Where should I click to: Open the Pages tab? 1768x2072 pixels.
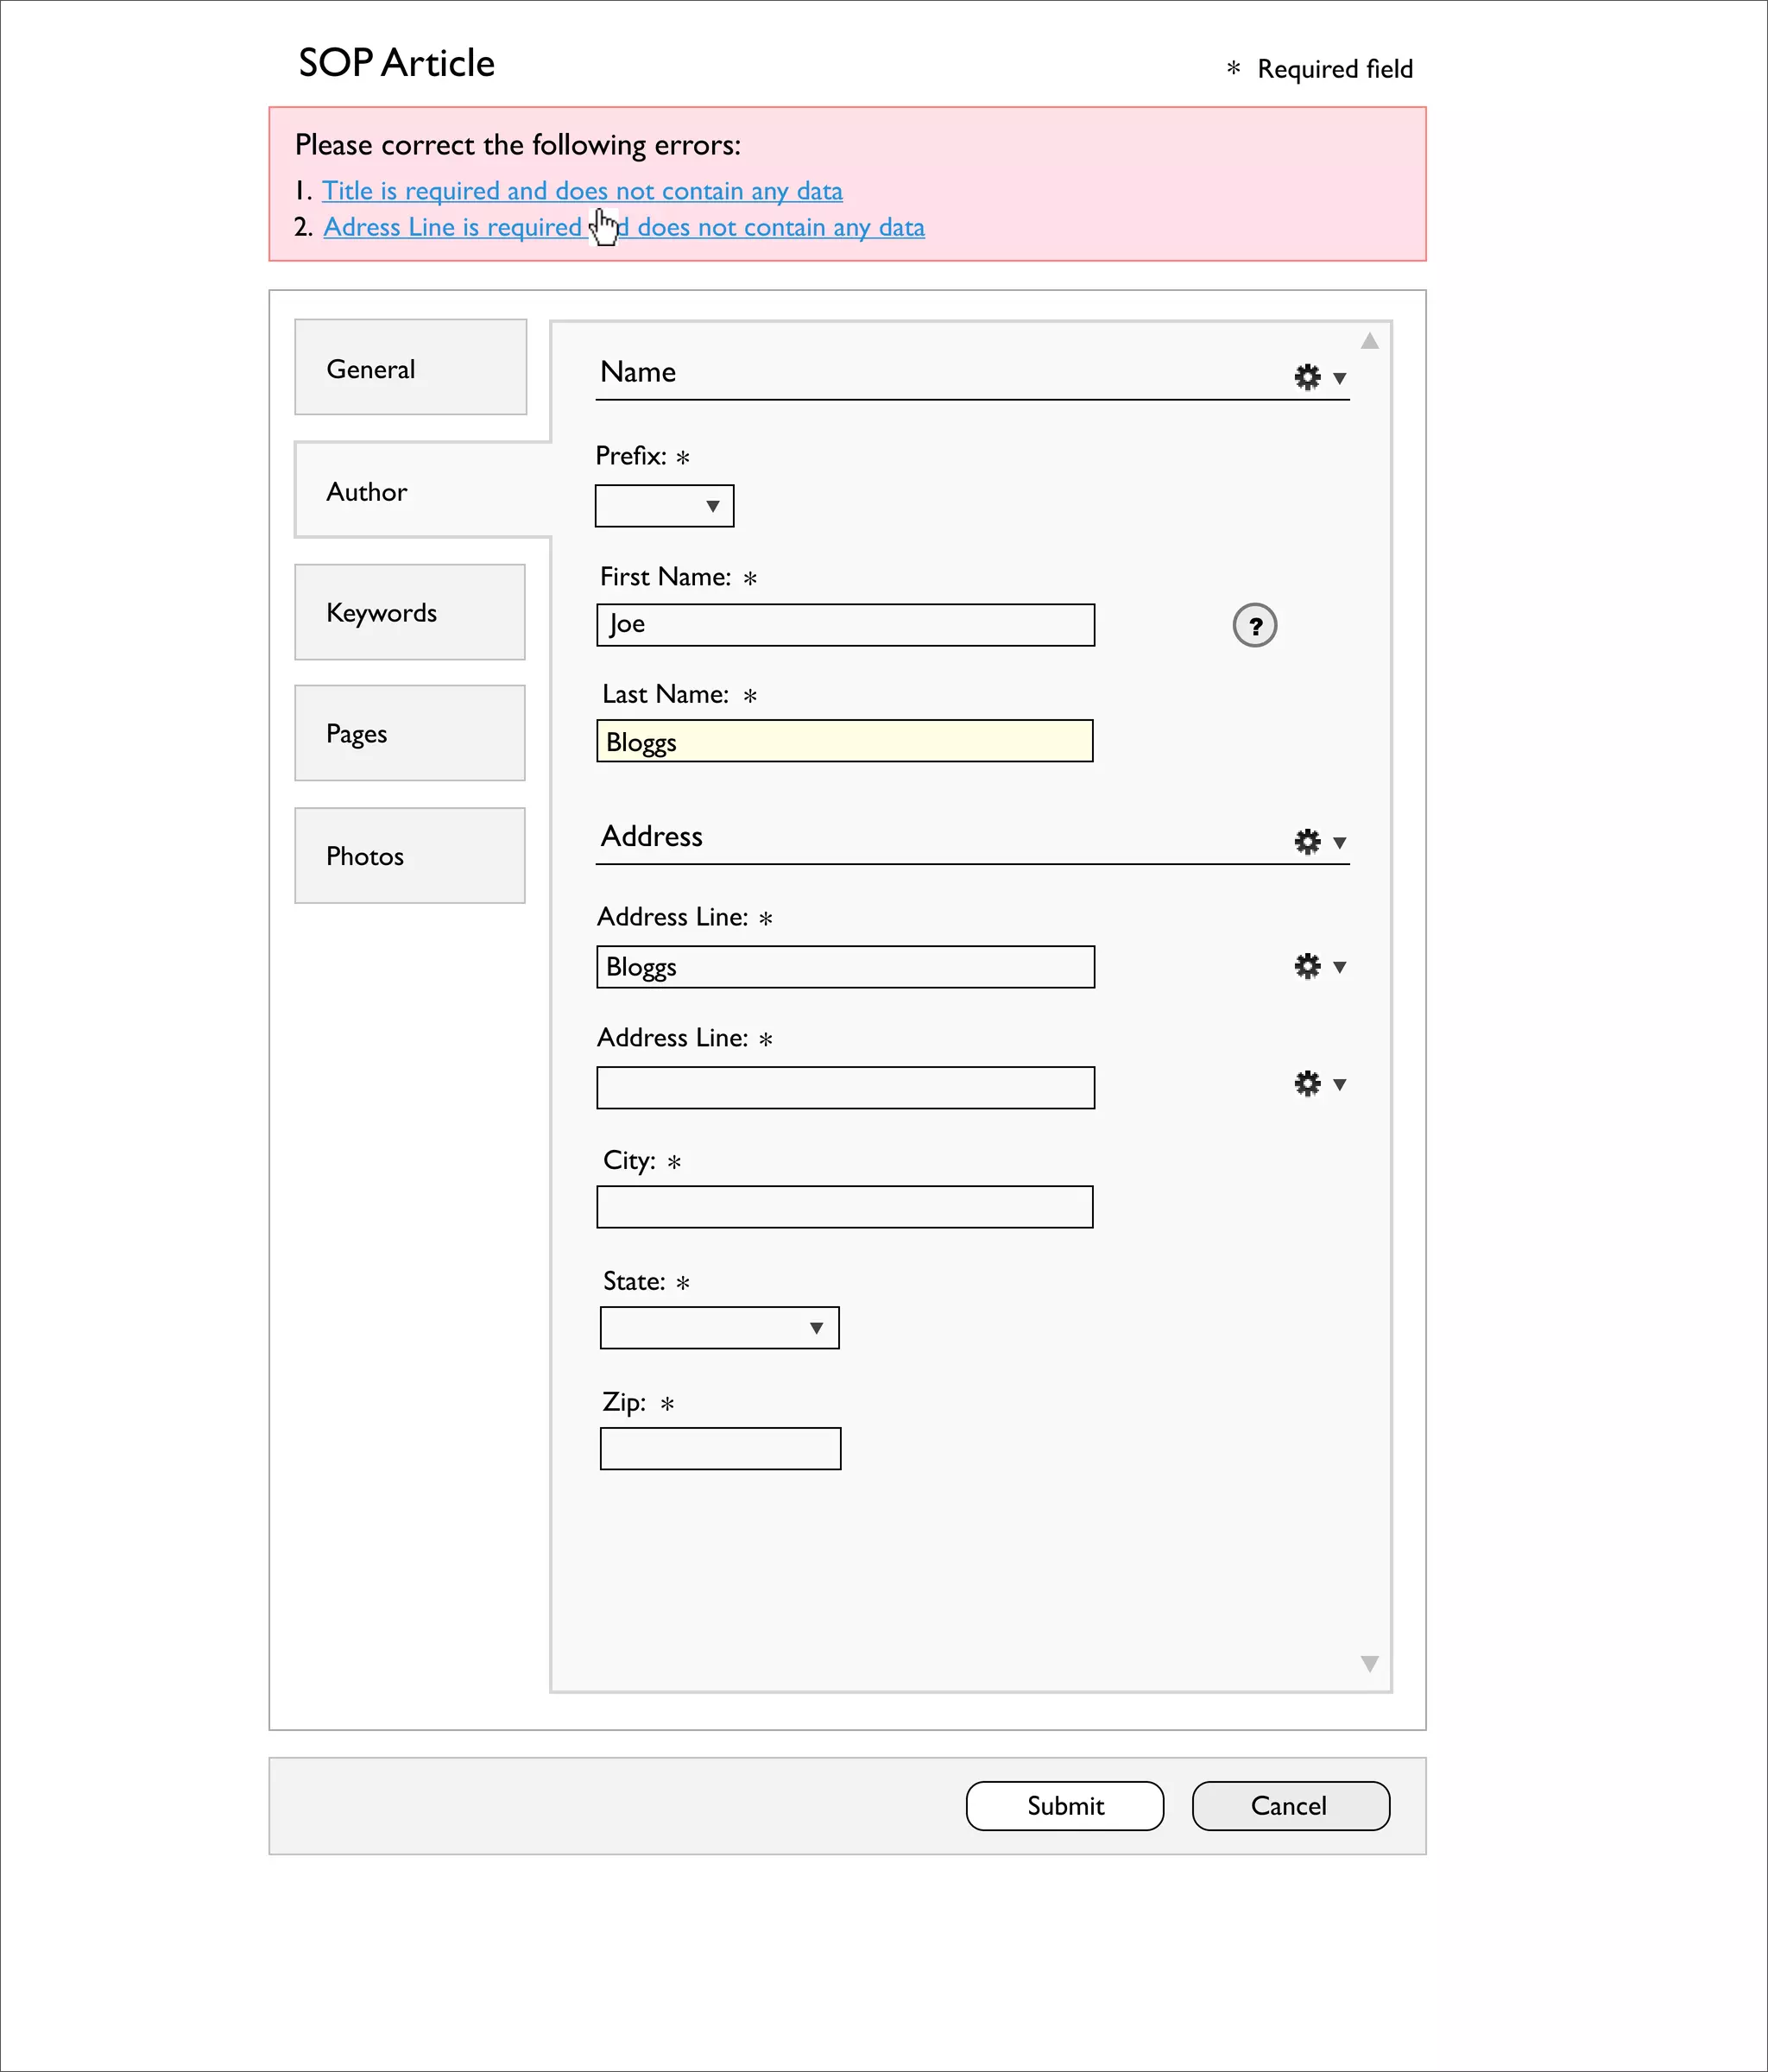tap(410, 733)
